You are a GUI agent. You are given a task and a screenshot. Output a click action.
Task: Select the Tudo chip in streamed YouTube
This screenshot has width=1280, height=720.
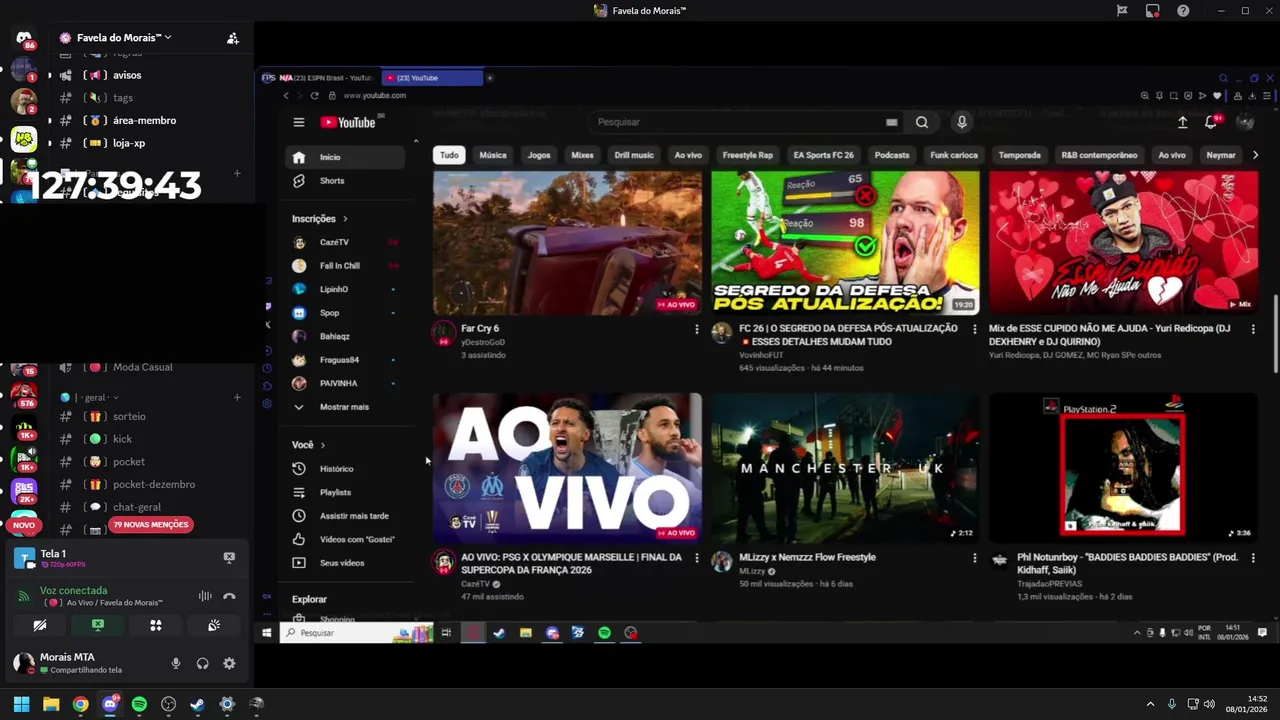tap(449, 155)
